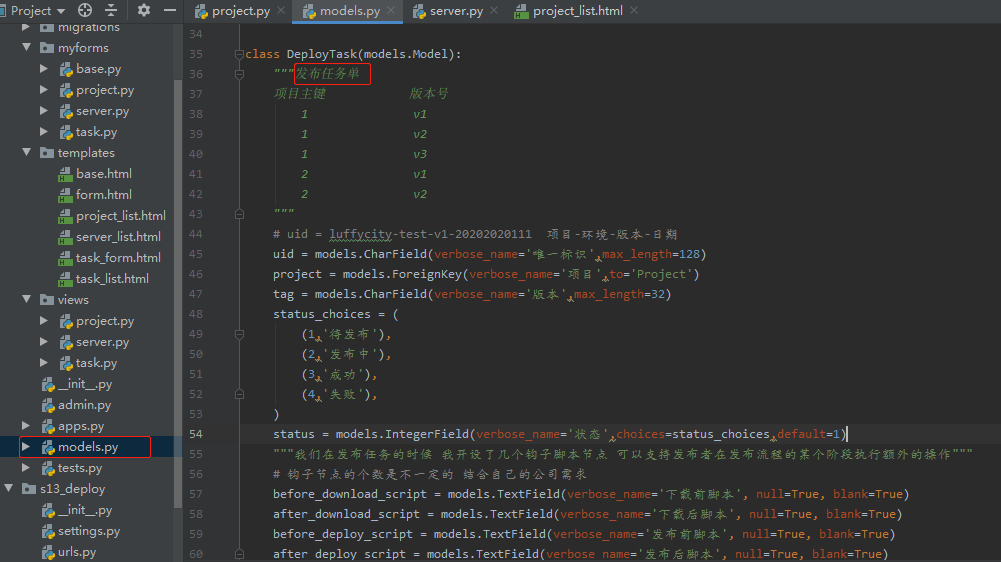Click the HTML icon on project_list.html tab

(522, 11)
